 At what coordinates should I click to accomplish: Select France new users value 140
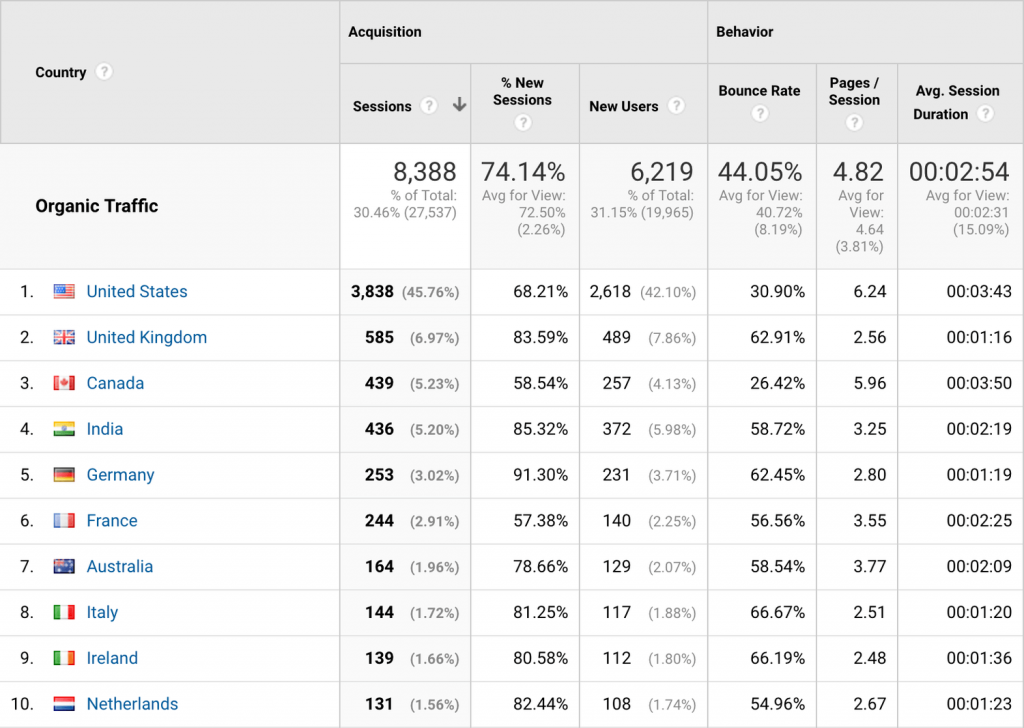coord(616,520)
